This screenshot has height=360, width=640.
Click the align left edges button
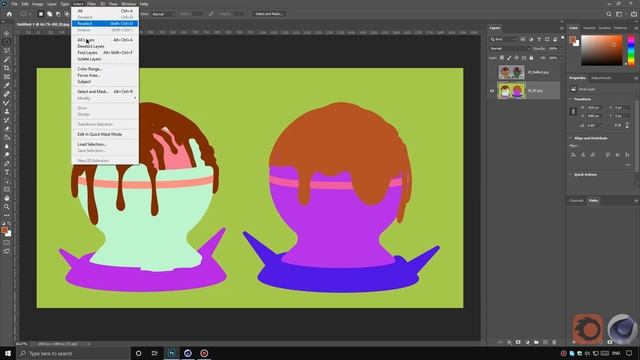click(573, 155)
